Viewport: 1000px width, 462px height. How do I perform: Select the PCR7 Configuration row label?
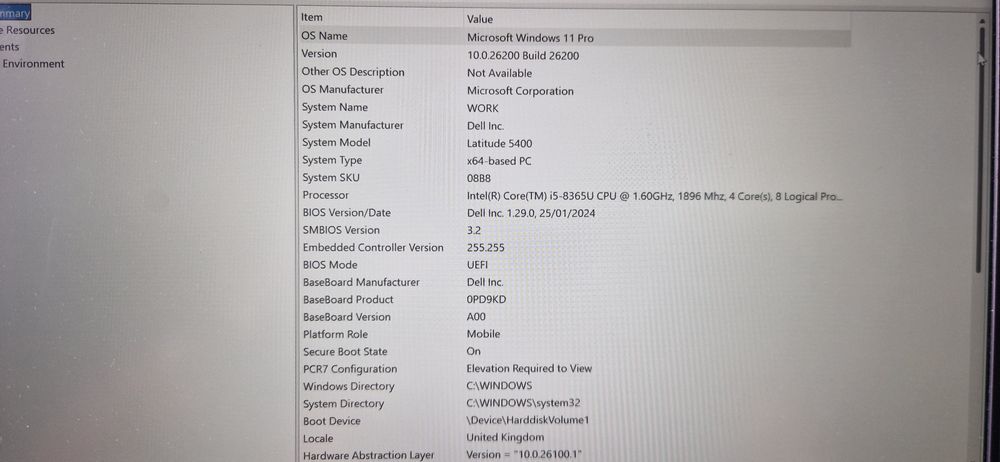pos(350,369)
